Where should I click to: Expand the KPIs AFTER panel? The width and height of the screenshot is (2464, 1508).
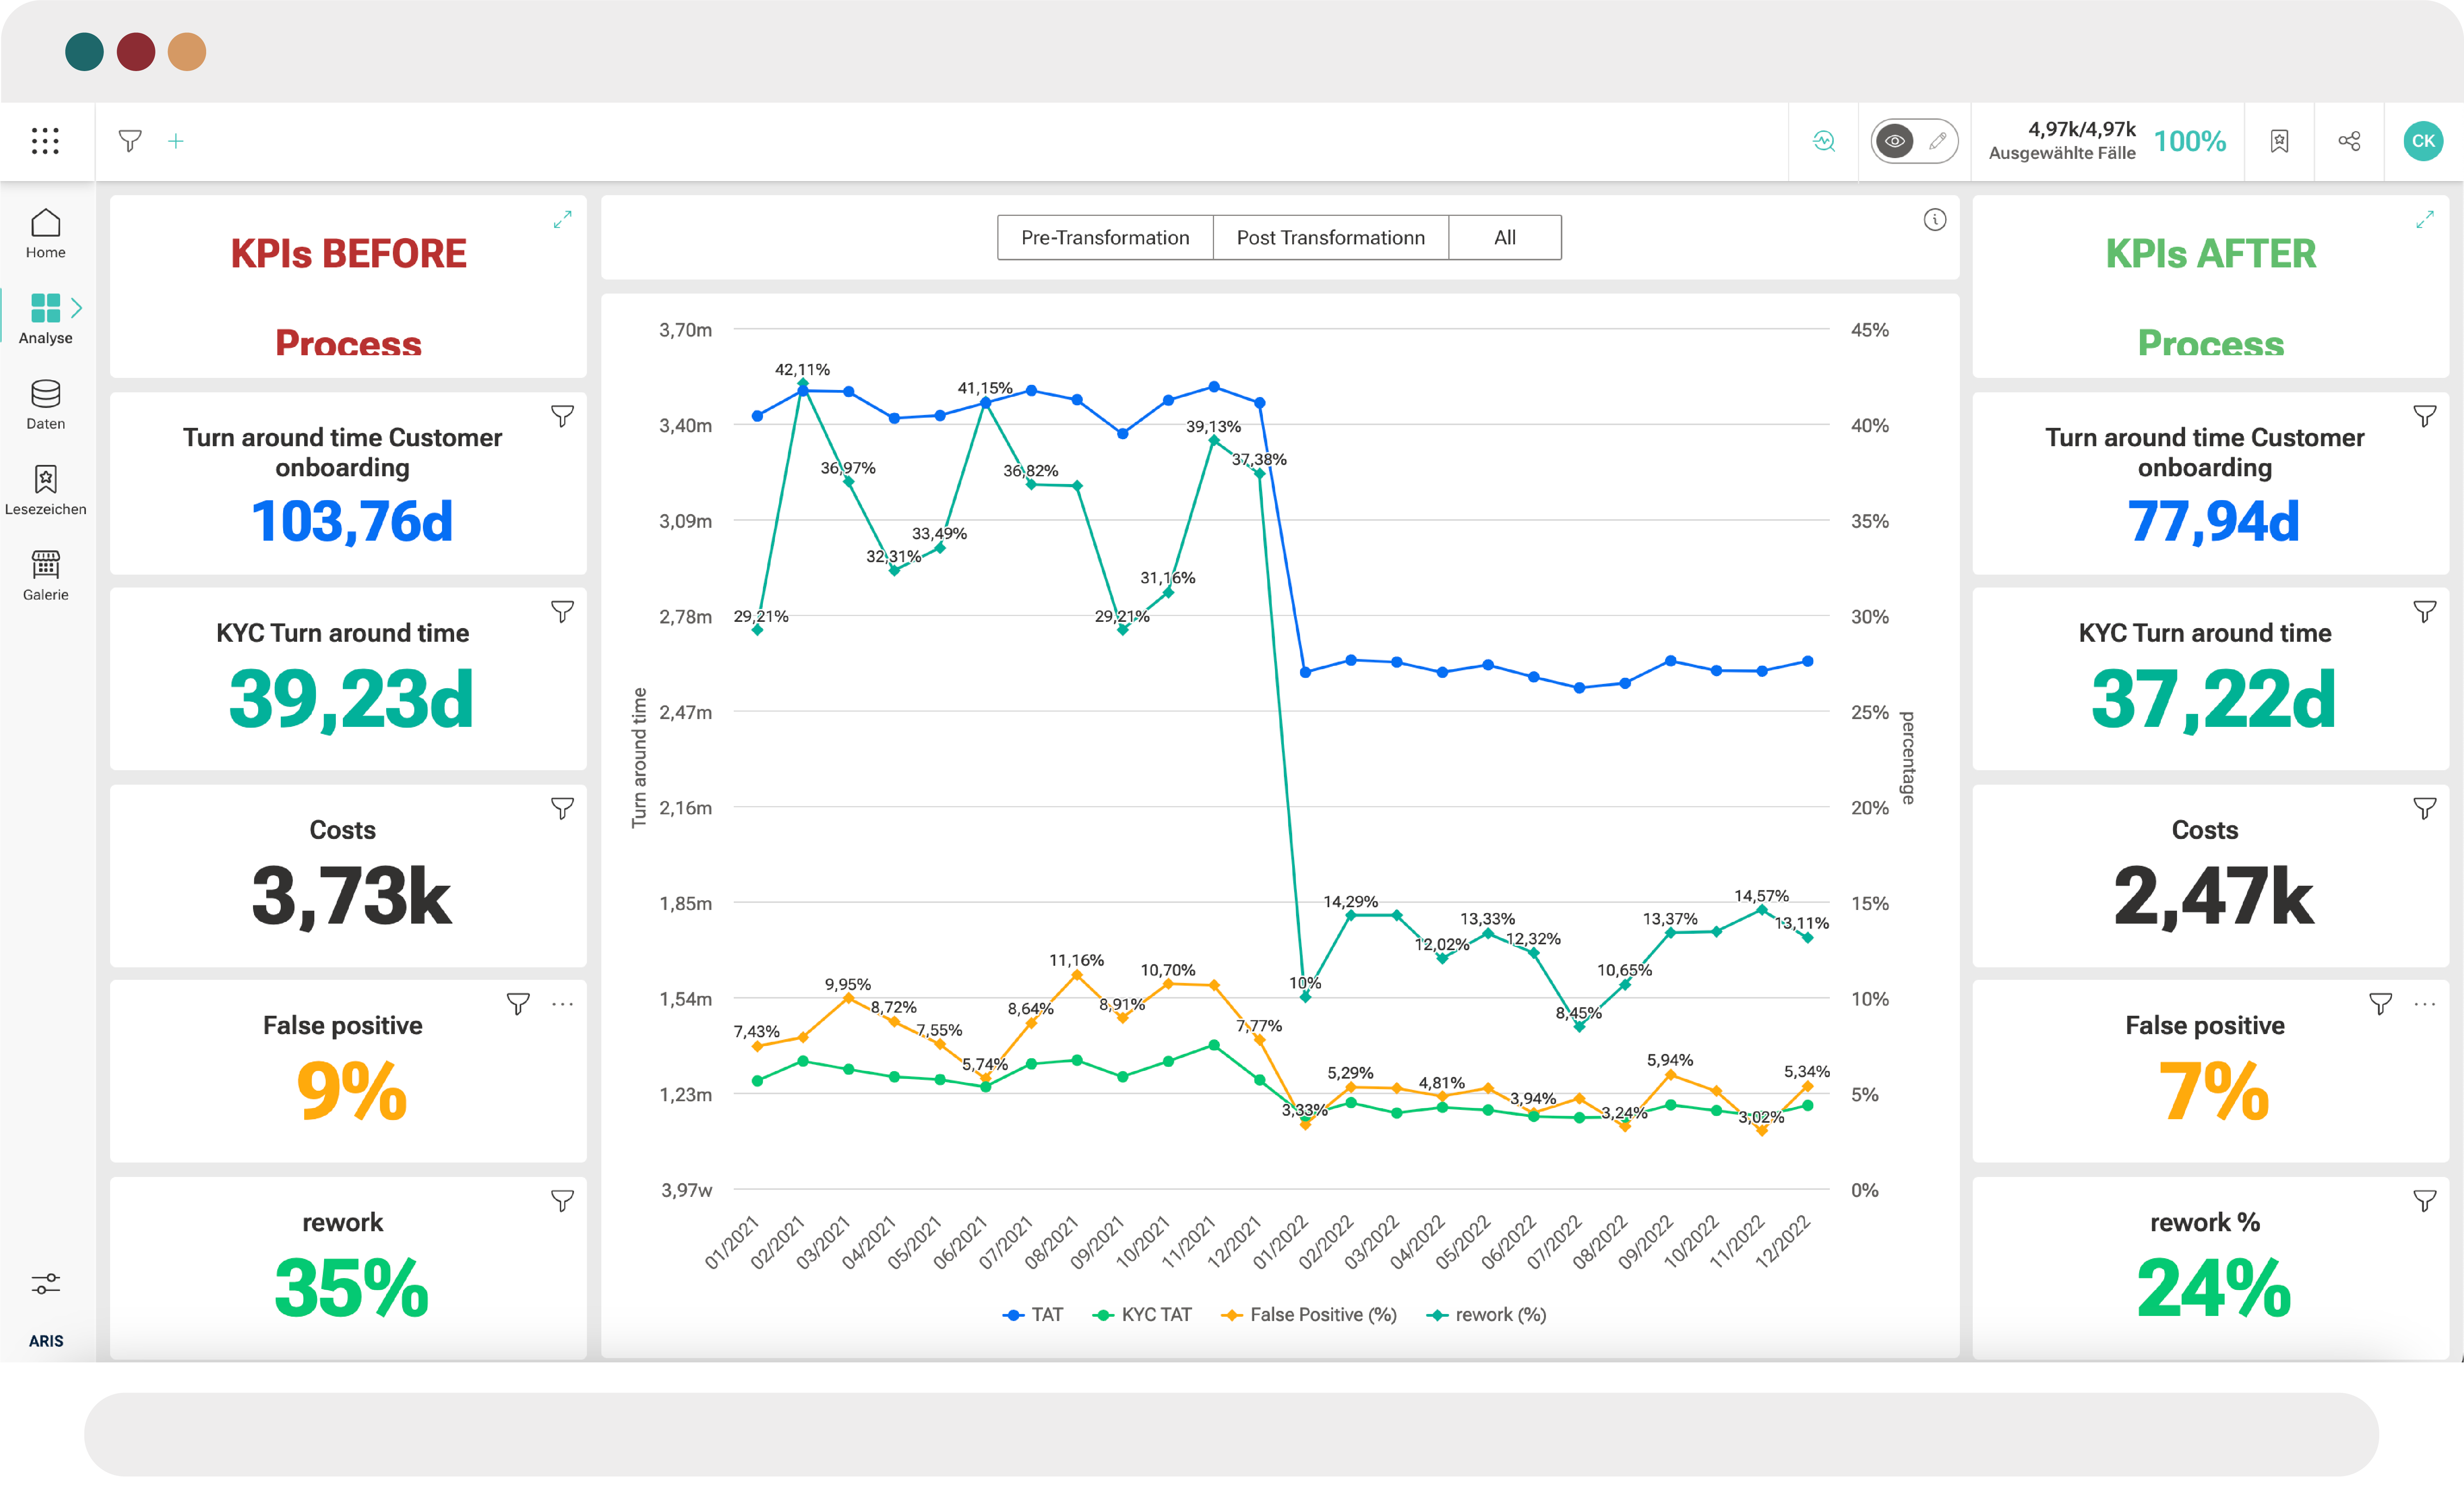point(2425,219)
